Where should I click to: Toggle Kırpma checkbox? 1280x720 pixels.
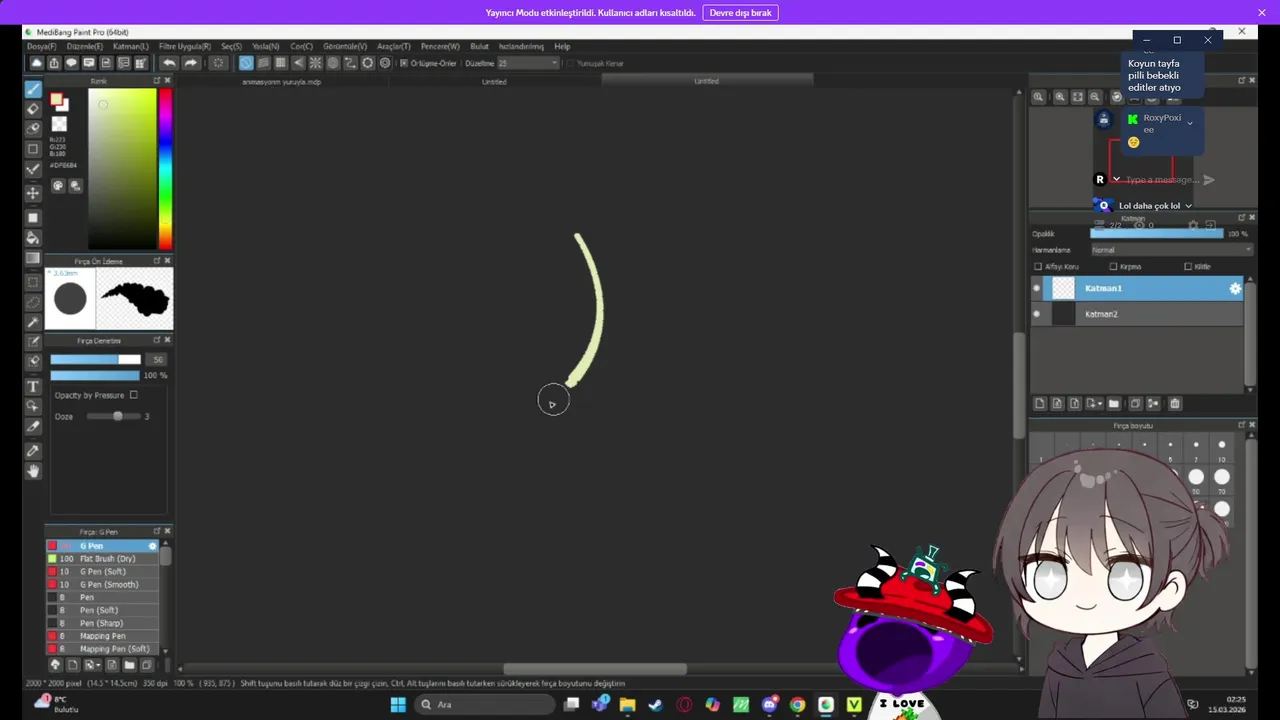point(1113,267)
